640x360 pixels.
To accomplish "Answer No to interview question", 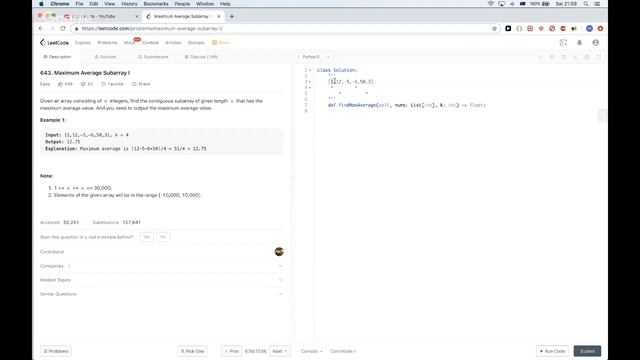I will tap(163, 237).
